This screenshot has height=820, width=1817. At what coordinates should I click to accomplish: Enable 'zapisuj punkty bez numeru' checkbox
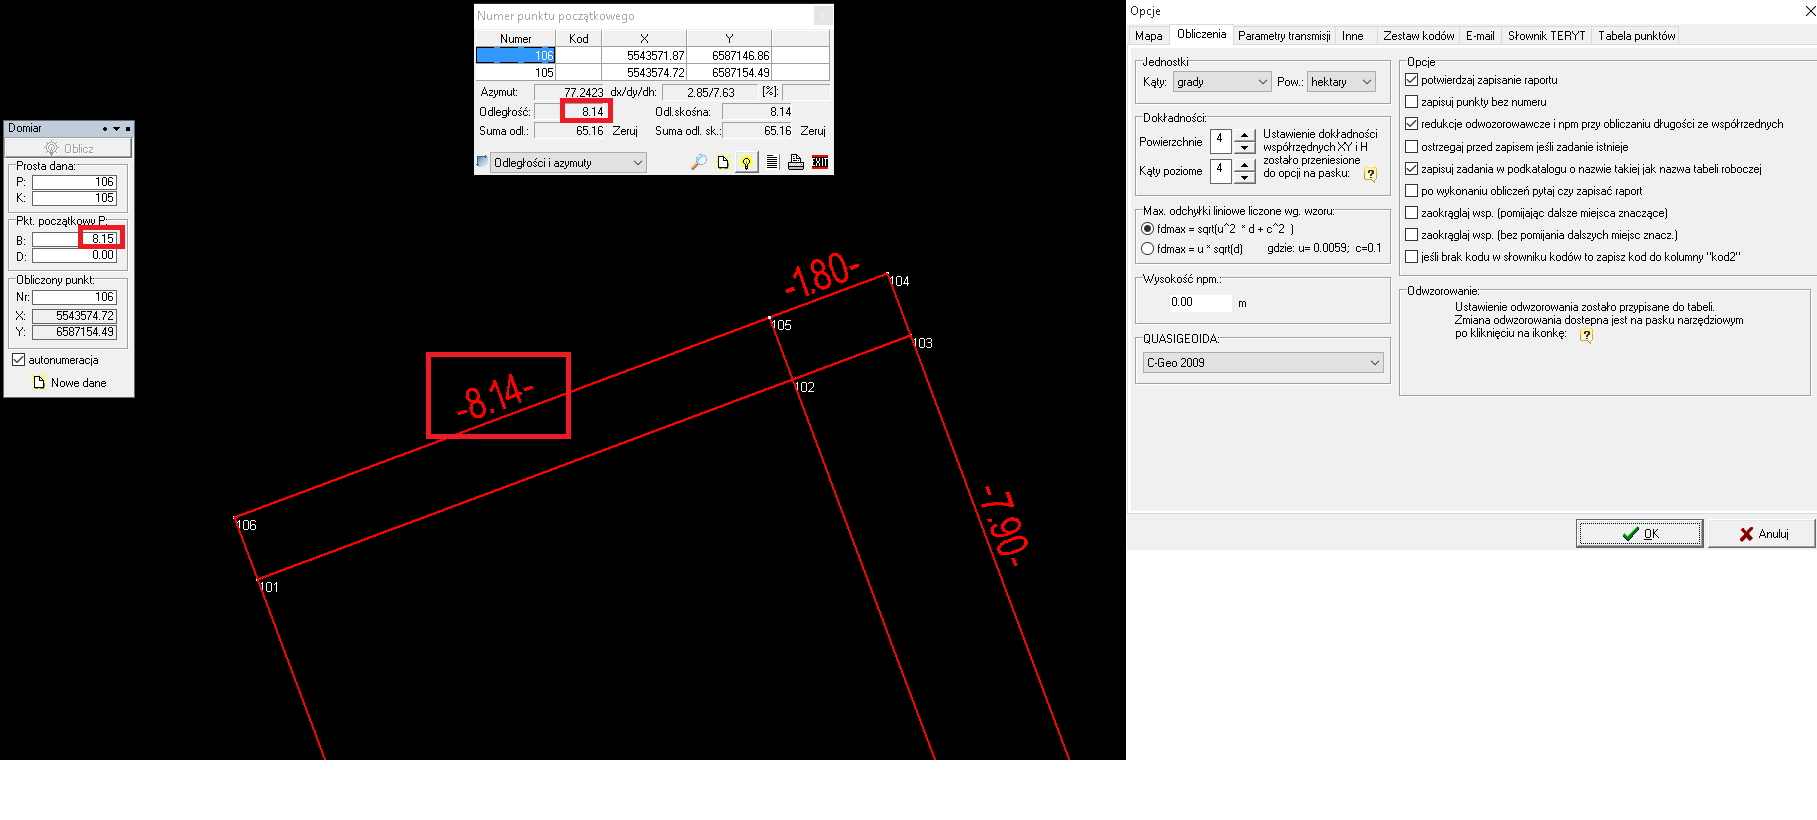click(1412, 102)
